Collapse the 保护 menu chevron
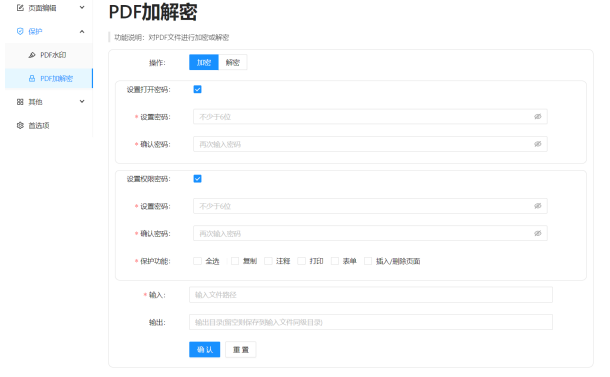This screenshot has height=377, width=610. pos(82,32)
